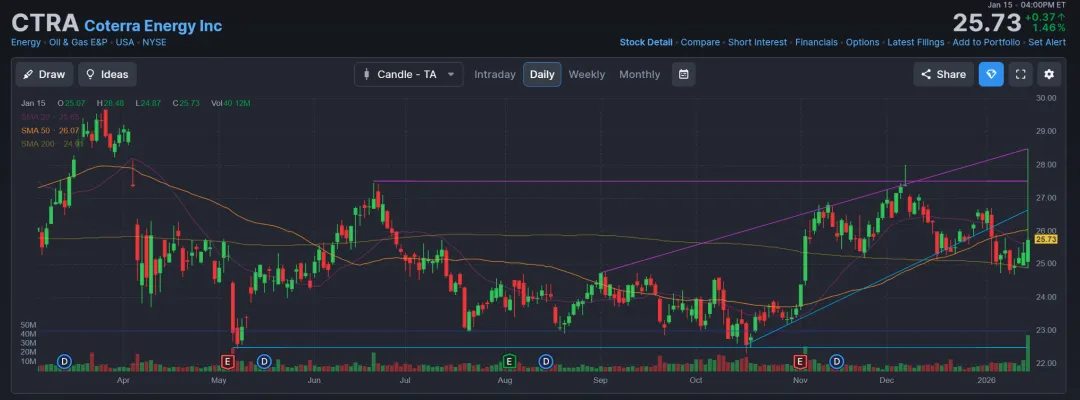
Task: Select the Daily timeframe
Action: coord(542,74)
